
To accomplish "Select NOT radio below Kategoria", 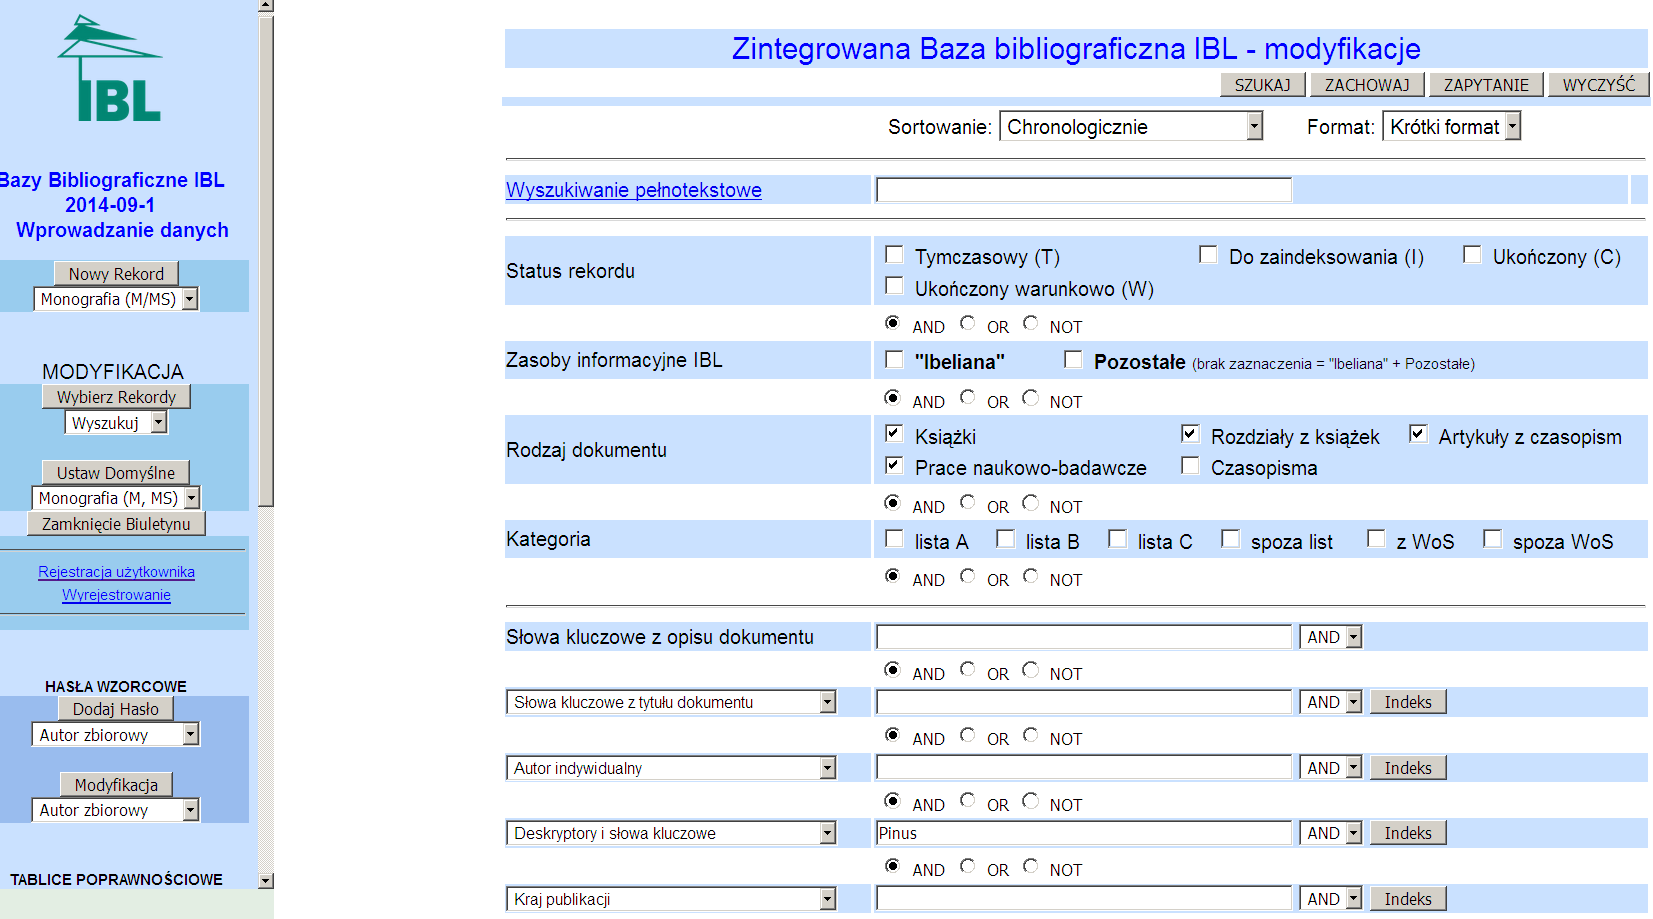I will [1030, 576].
